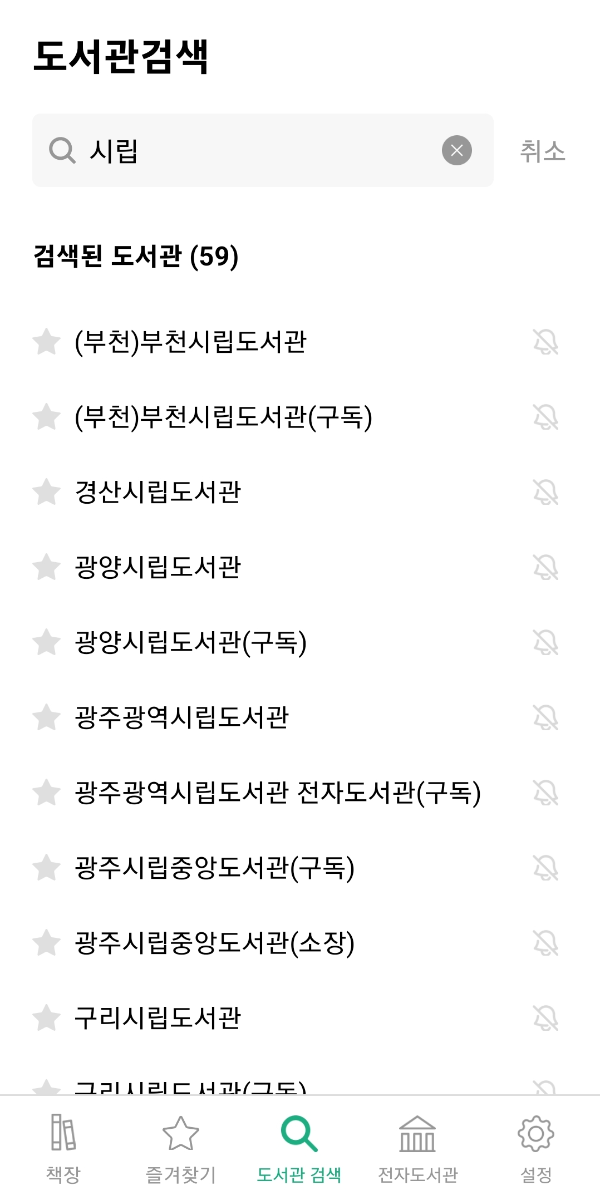Unmute notifications for 광주광역시립도서관
This screenshot has width=600, height=1204.
[546, 717]
